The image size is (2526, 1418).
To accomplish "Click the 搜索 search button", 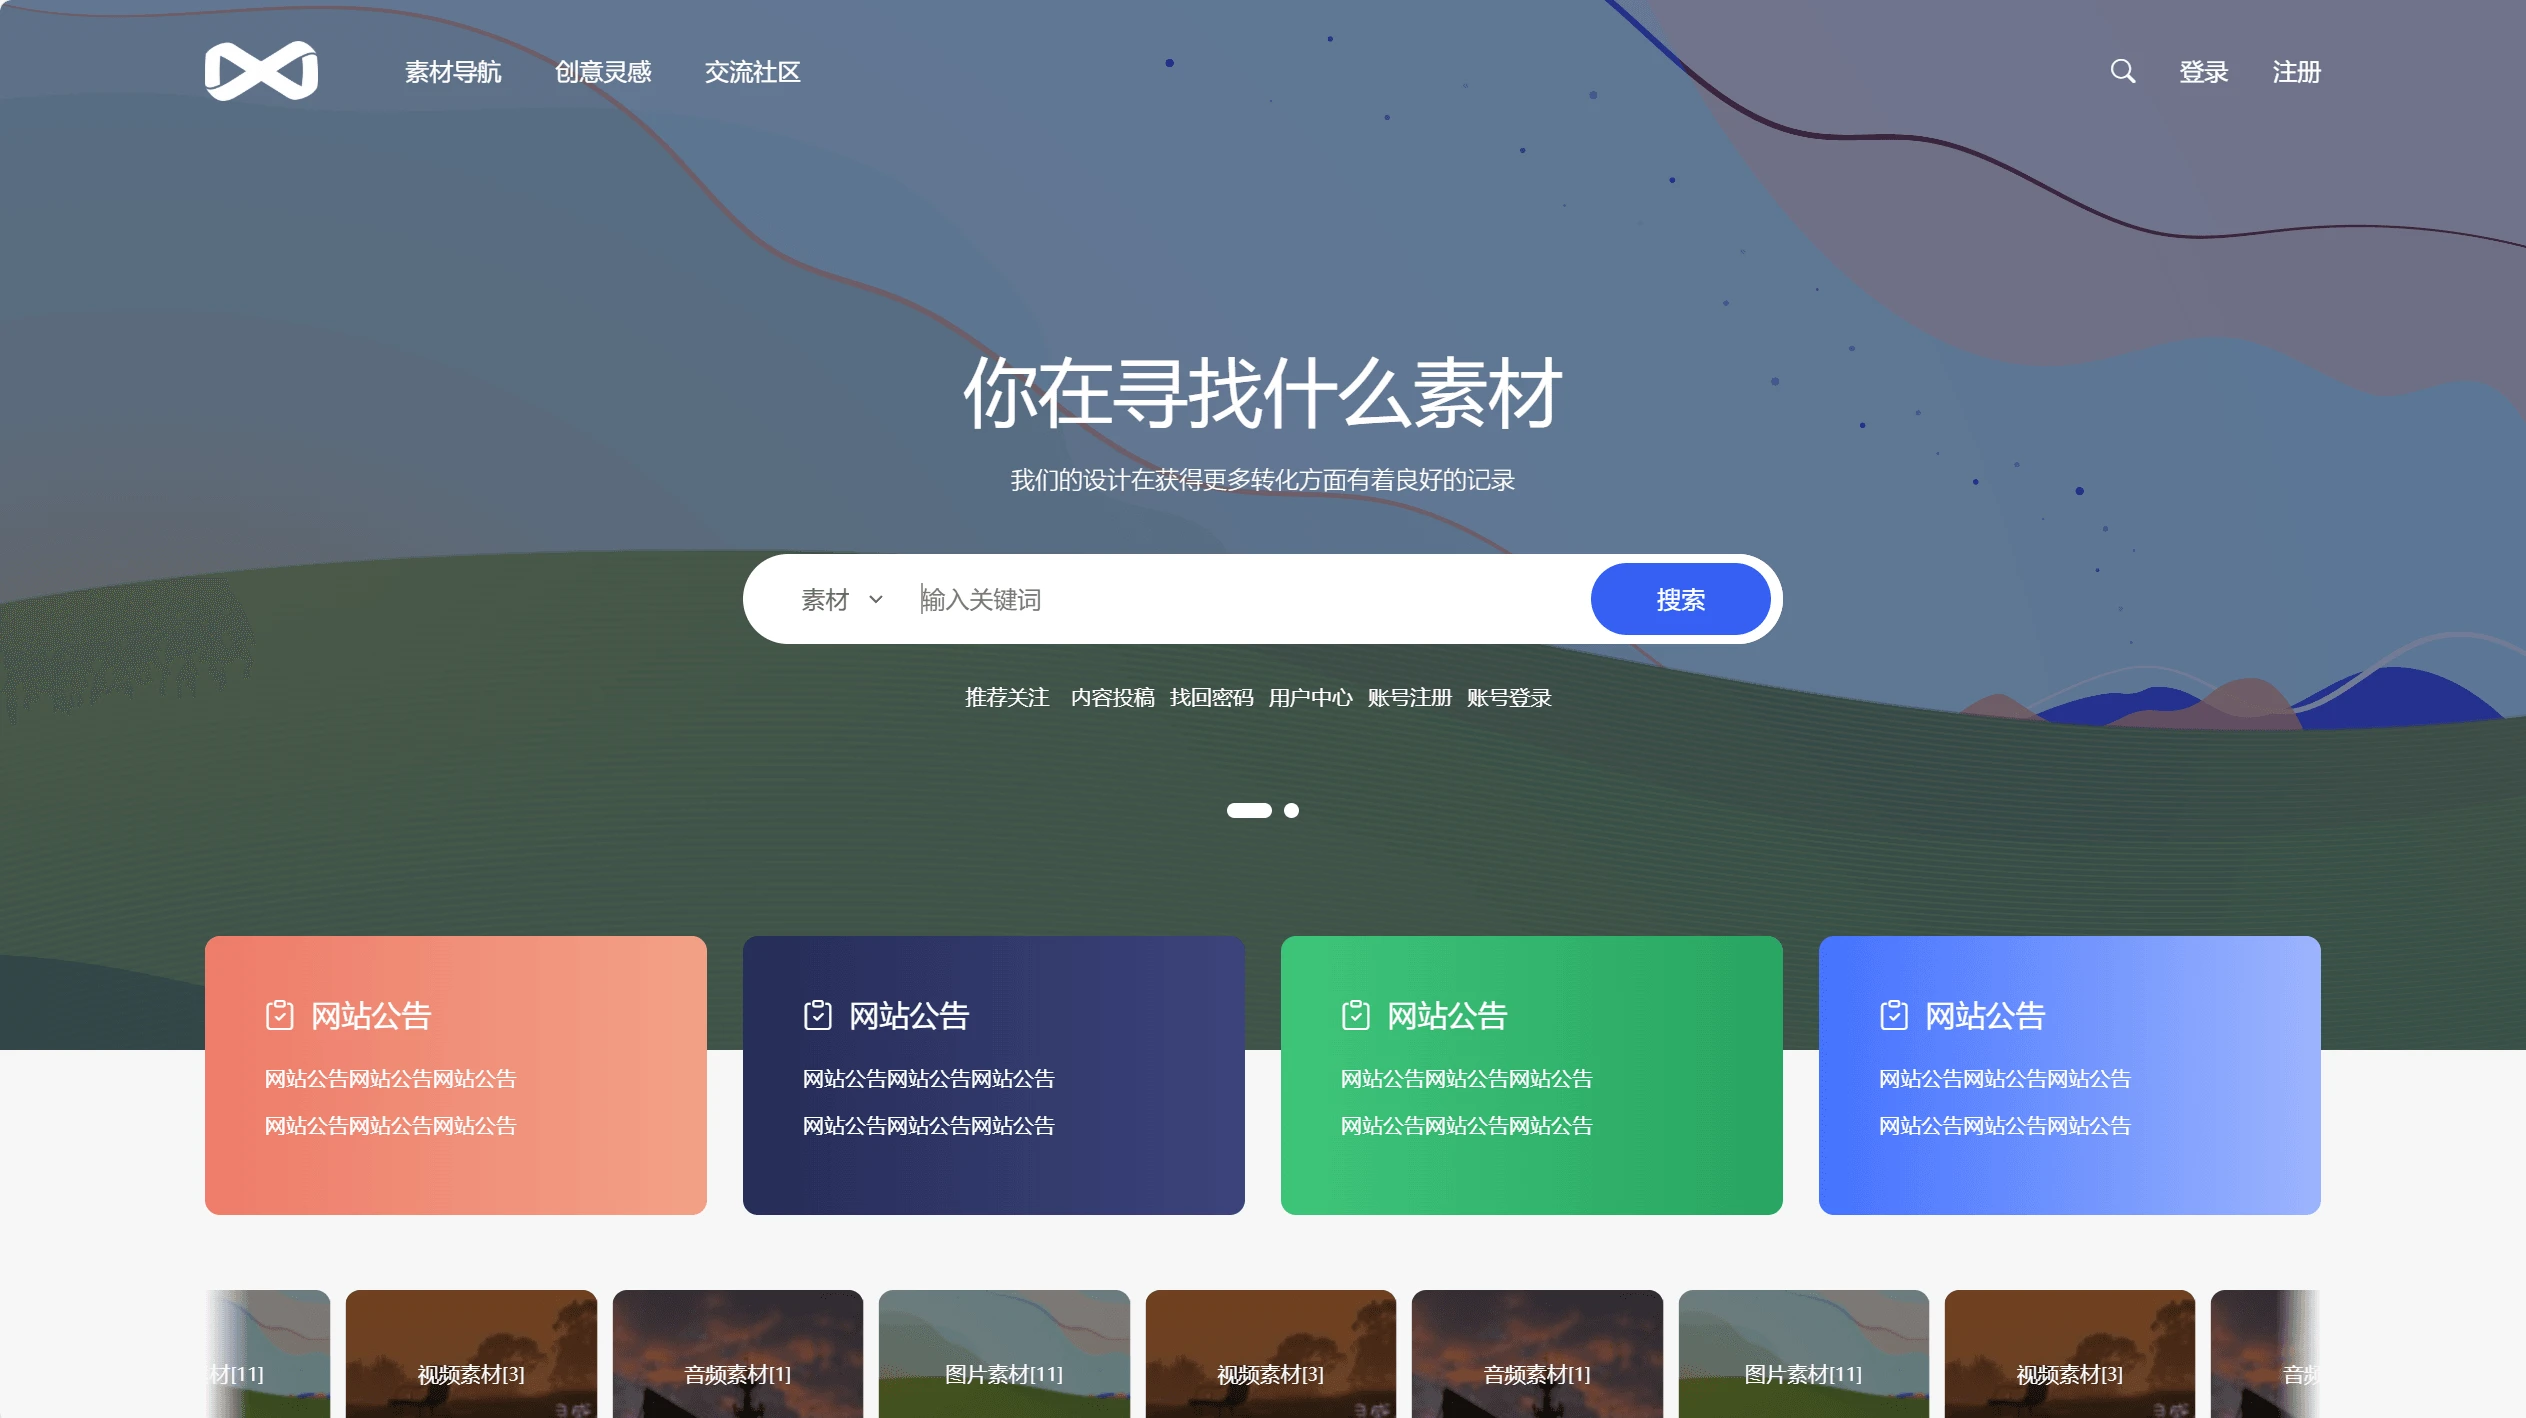I will 1678,599.
